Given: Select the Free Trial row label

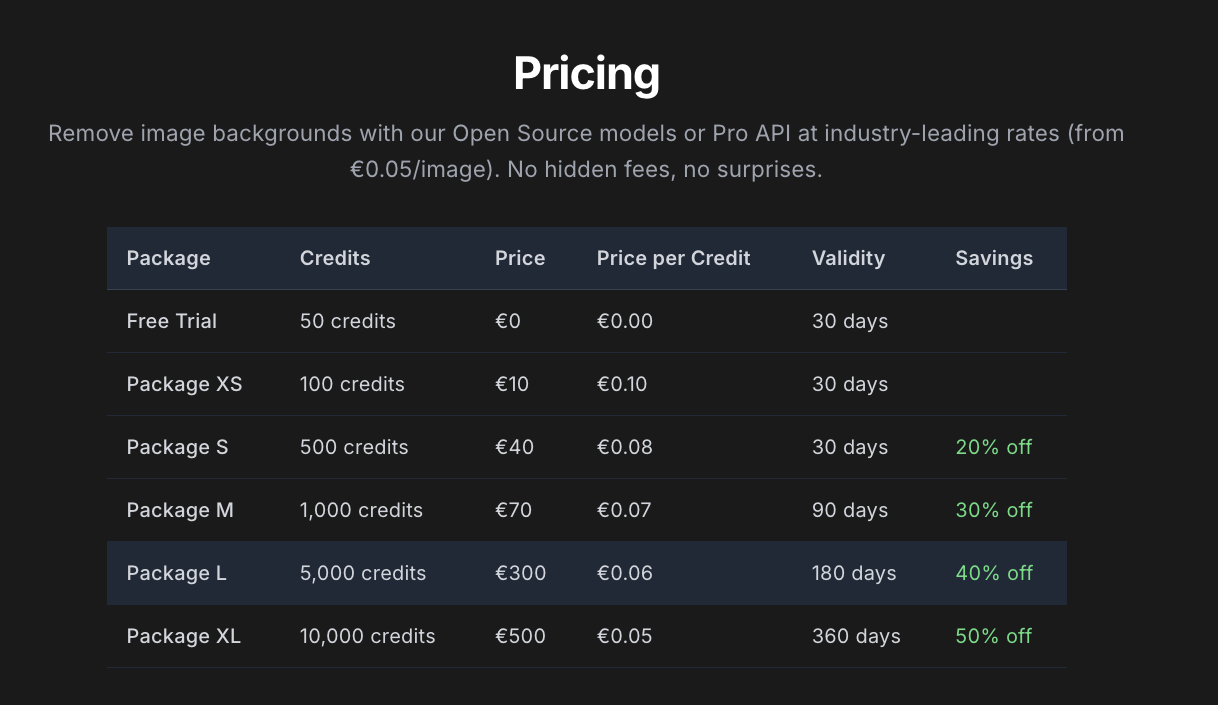Looking at the screenshot, I should point(172,321).
